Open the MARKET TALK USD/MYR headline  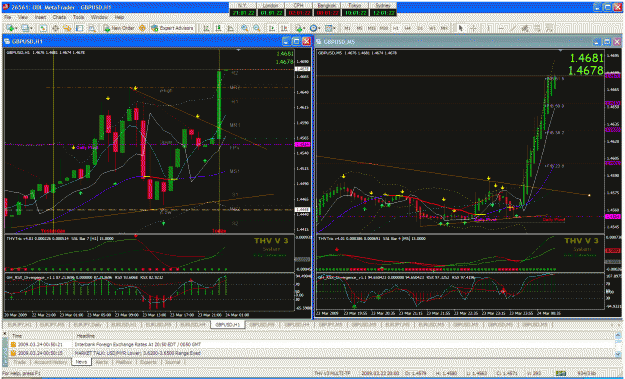point(137,353)
